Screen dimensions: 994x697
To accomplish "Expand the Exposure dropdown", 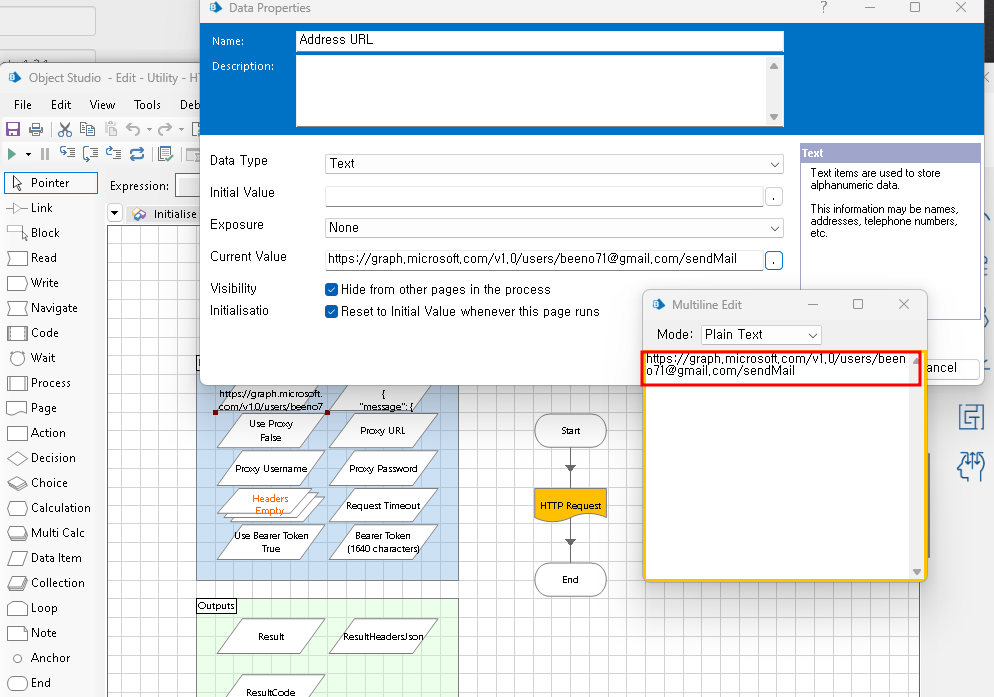I will pyautogui.click(x=554, y=228).
